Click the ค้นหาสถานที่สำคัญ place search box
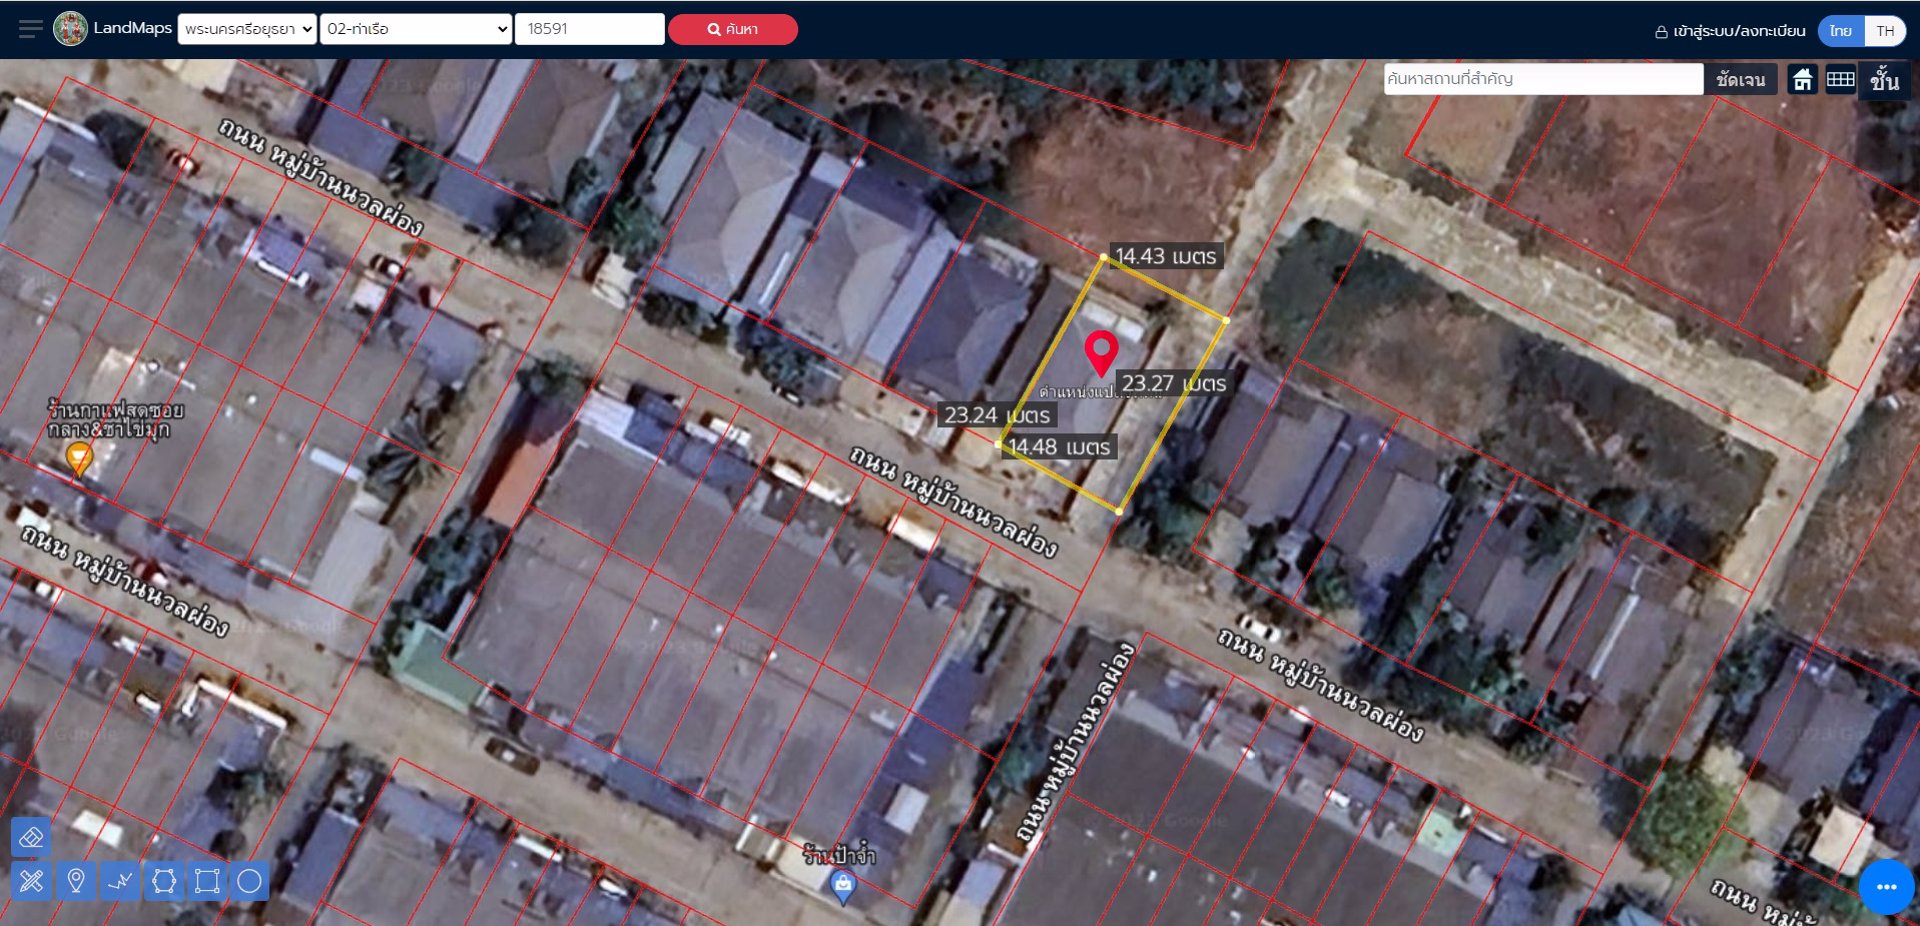Screen dimensions: 1920x926 [x=1542, y=79]
